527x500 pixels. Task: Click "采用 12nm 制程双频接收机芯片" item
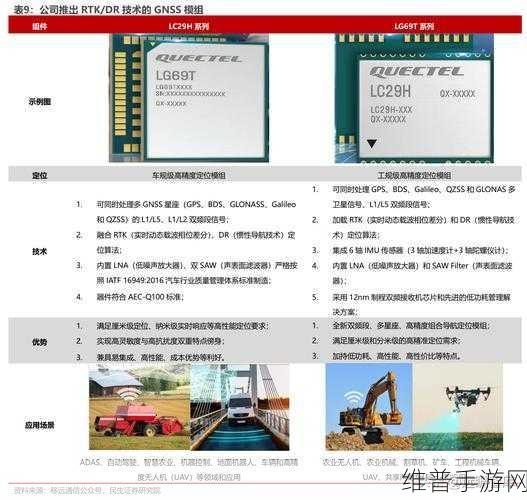click(422, 304)
